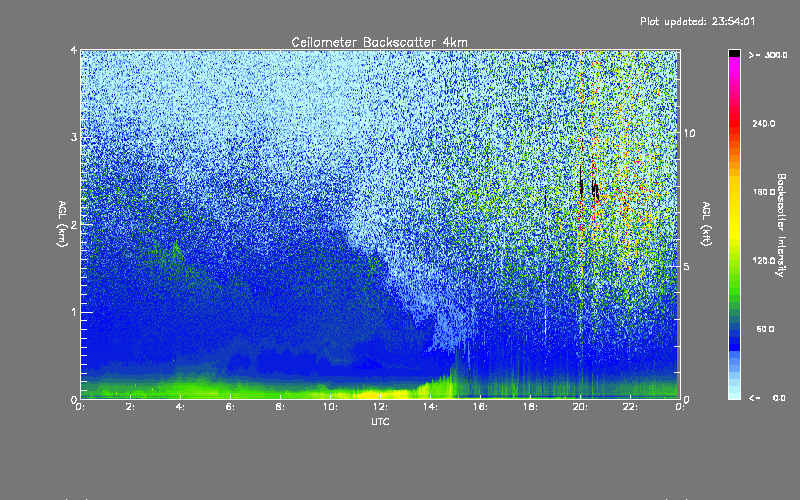The width and height of the screenshot is (800, 500).
Task: Click the '10' kft label on right axis
Action: click(x=689, y=133)
